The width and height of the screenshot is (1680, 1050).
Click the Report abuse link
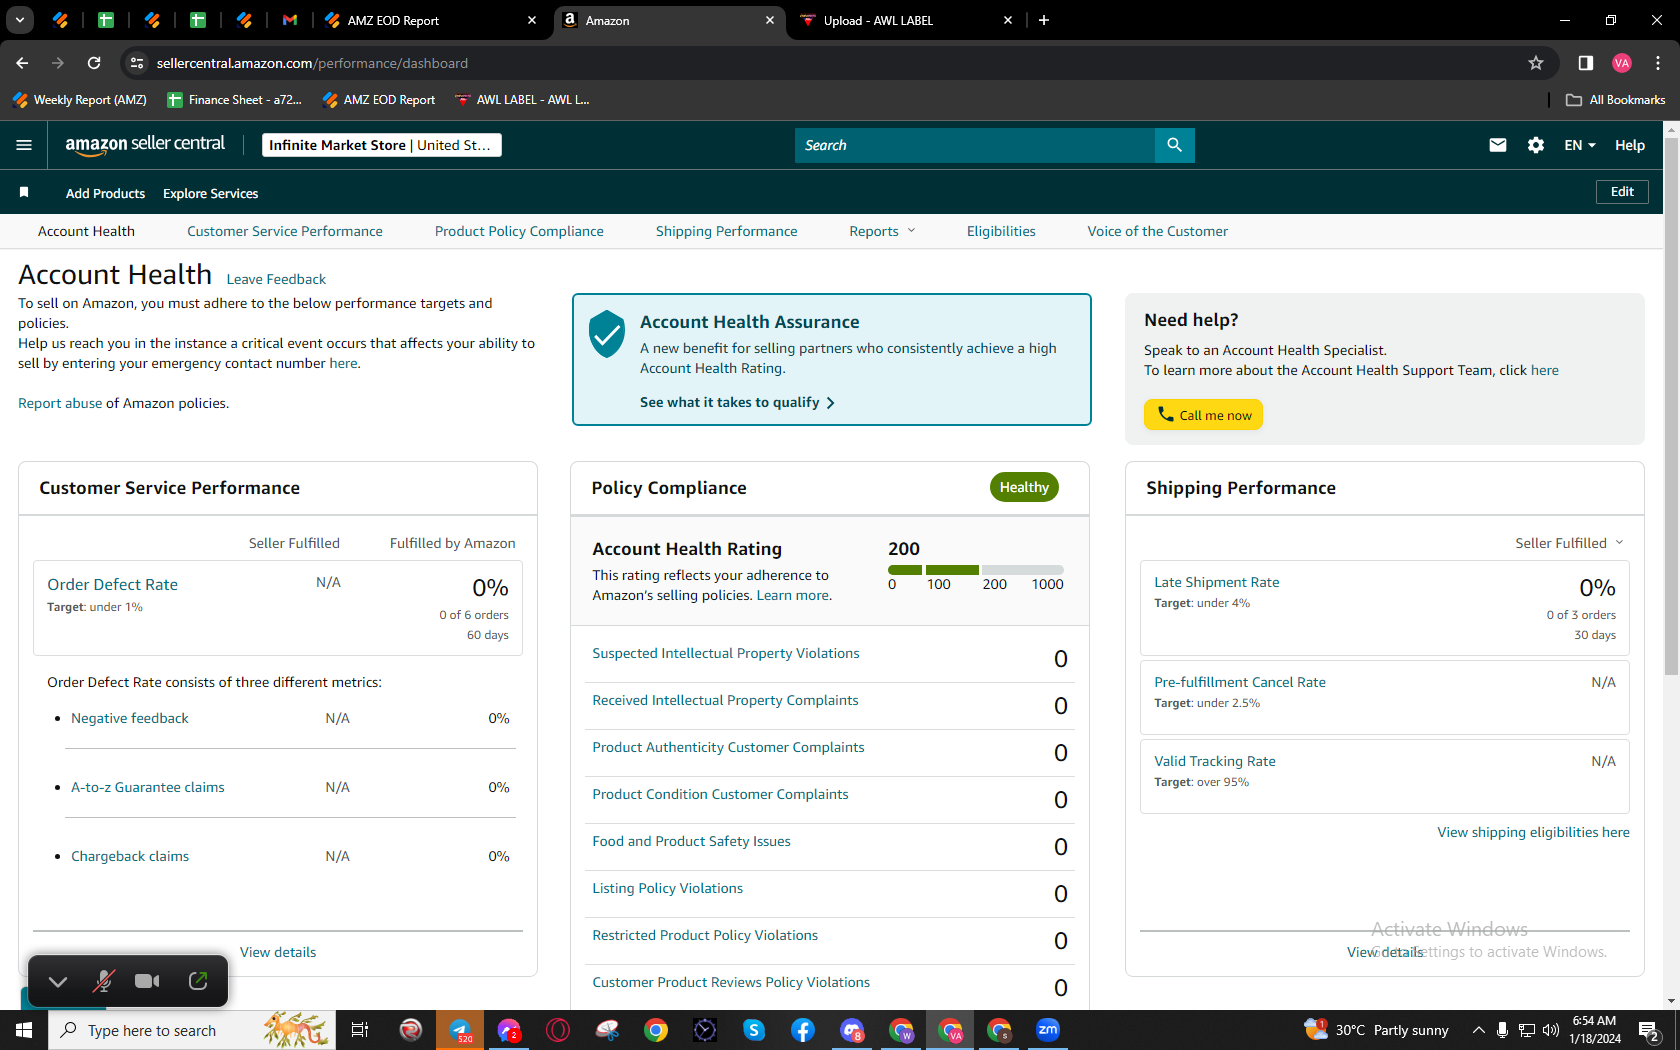(x=60, y=403)
